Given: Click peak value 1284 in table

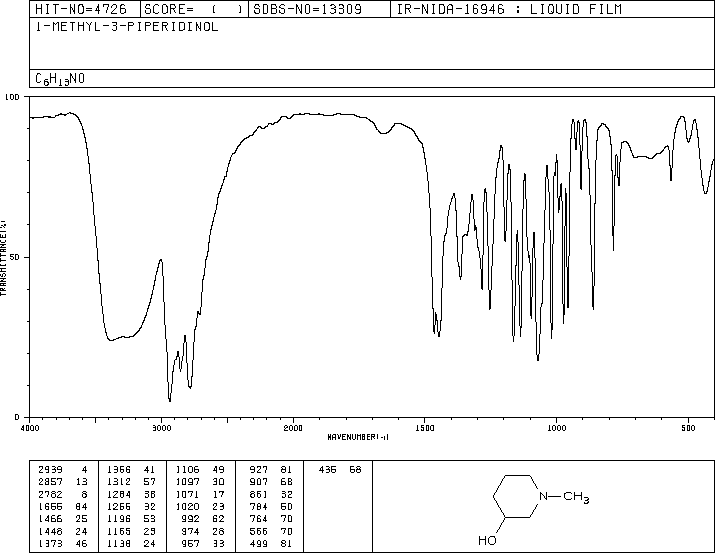Looking at the screenshot, I should pos(119,494).
